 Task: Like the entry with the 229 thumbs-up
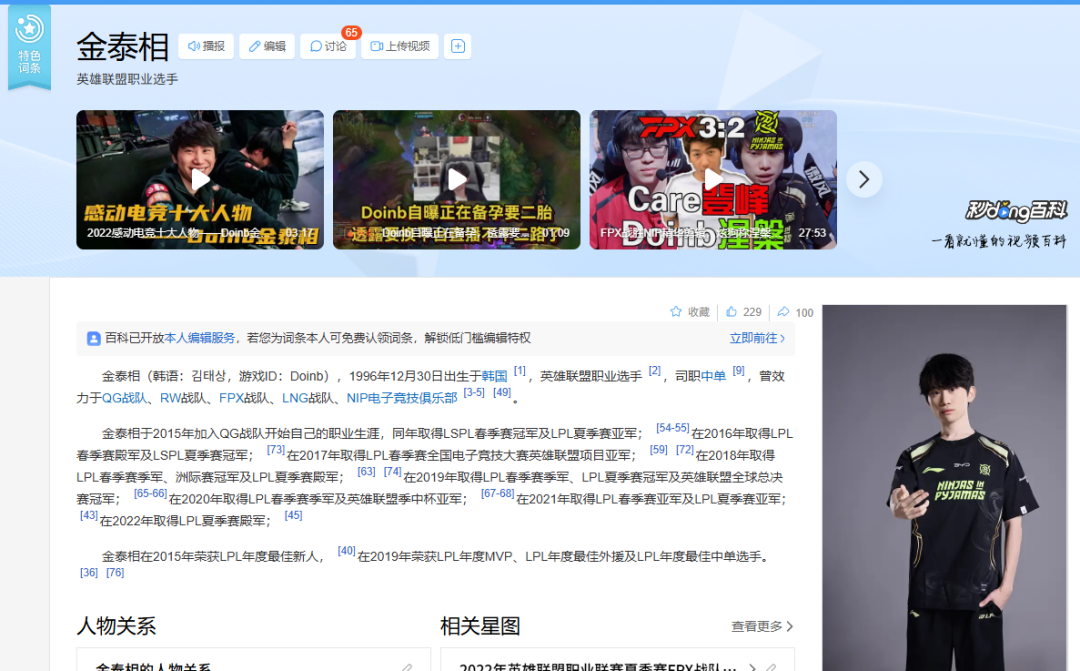coord(744,312)
